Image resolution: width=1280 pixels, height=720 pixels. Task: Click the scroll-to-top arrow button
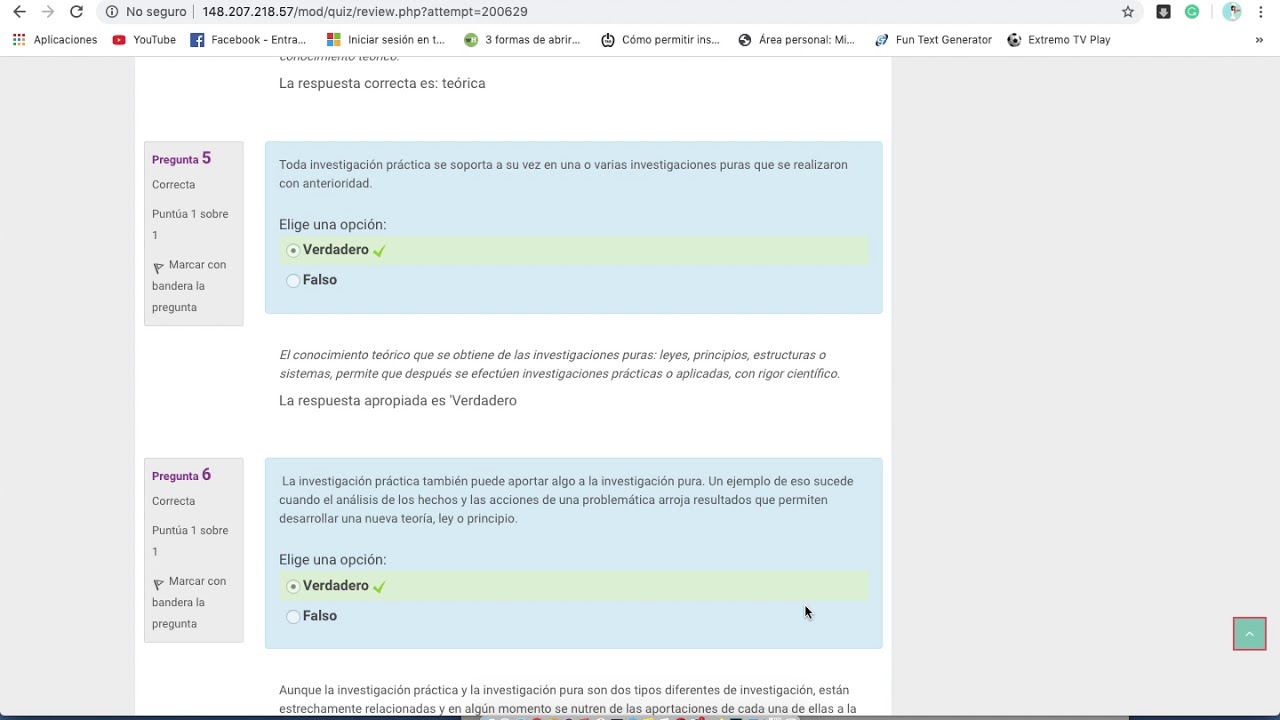(x=1249, y=634)
